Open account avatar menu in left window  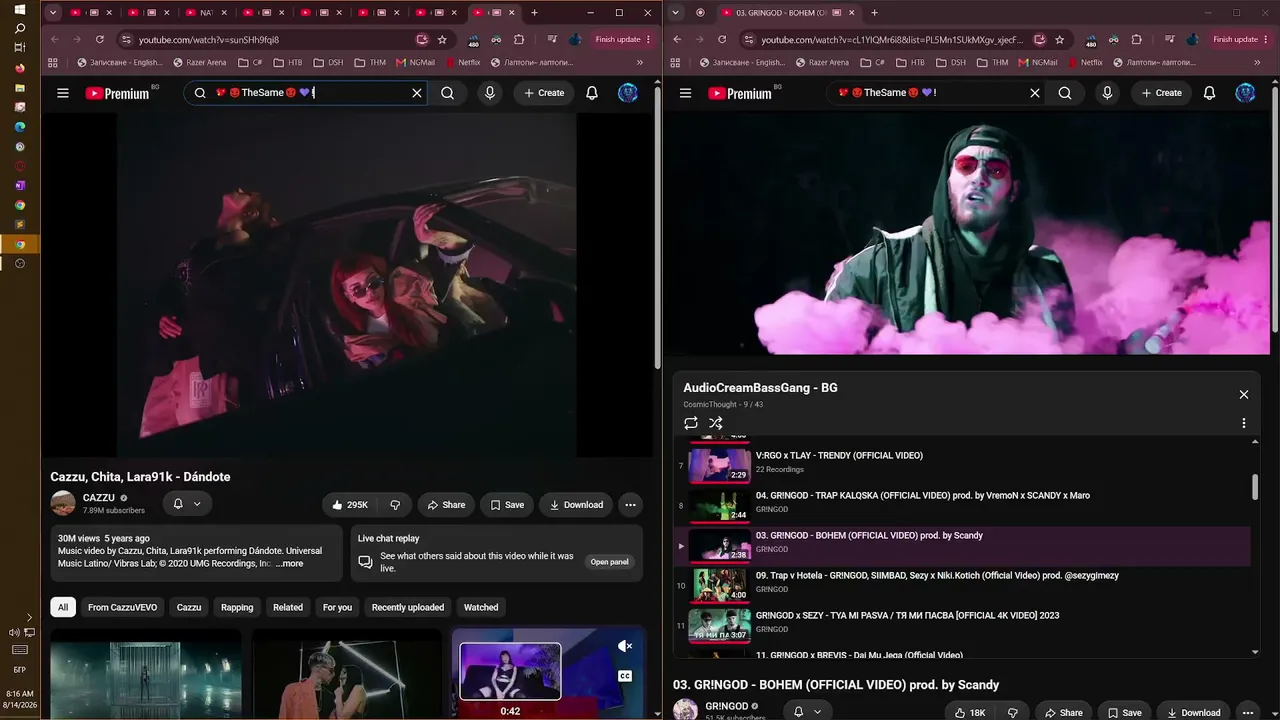coord(628,93)
